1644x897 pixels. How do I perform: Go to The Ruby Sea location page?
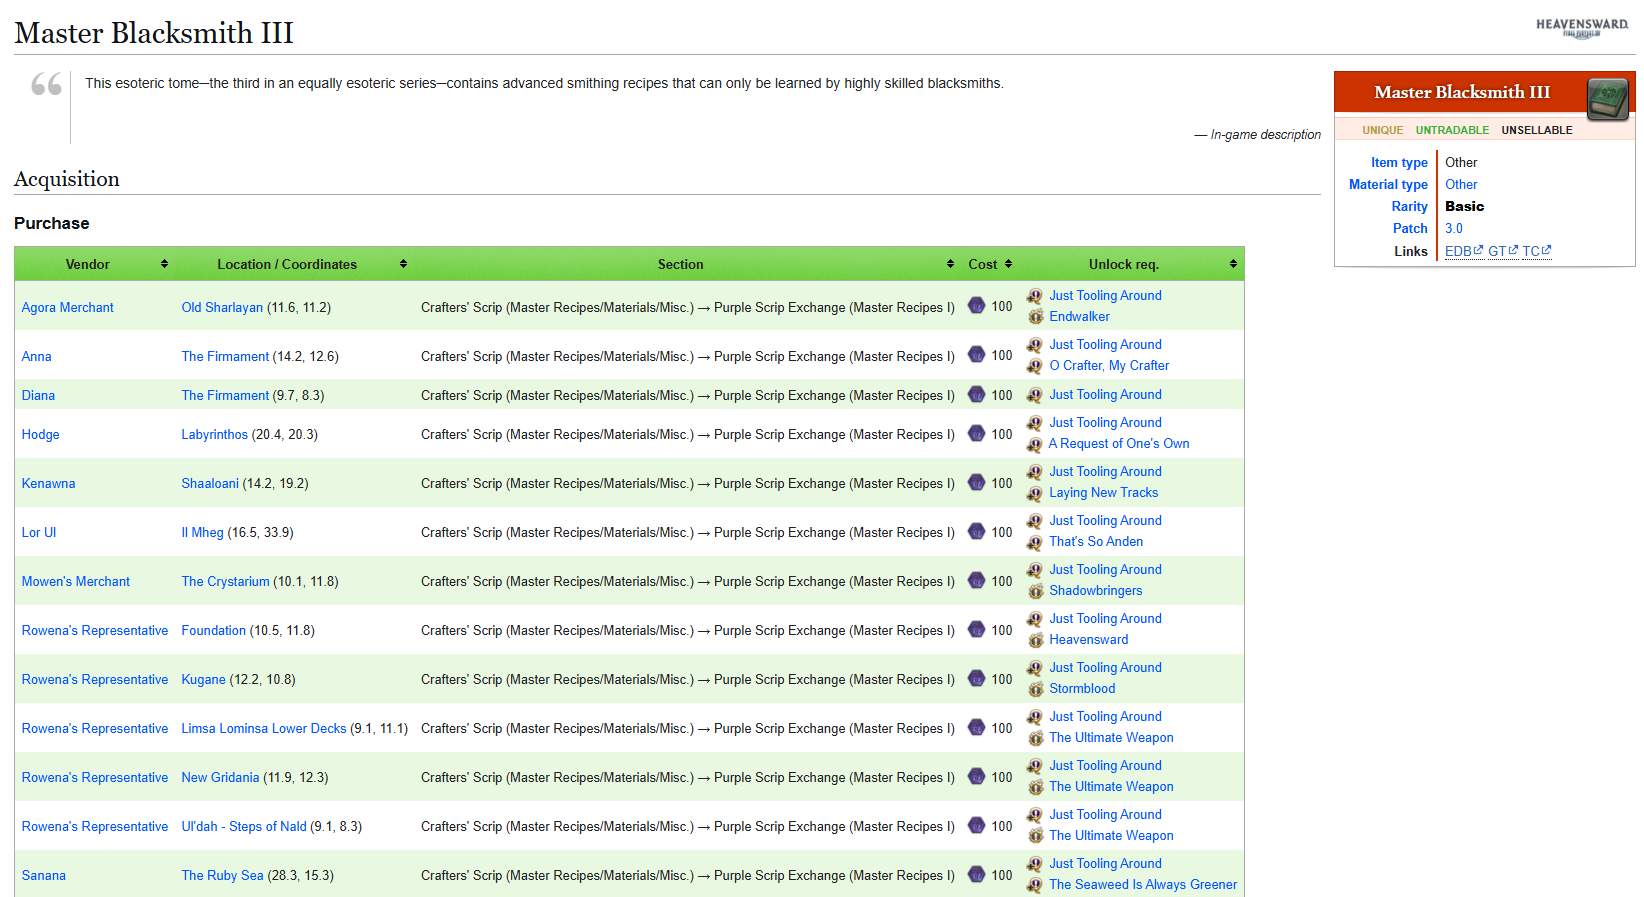pyautogui.click(x=223, y=875)
